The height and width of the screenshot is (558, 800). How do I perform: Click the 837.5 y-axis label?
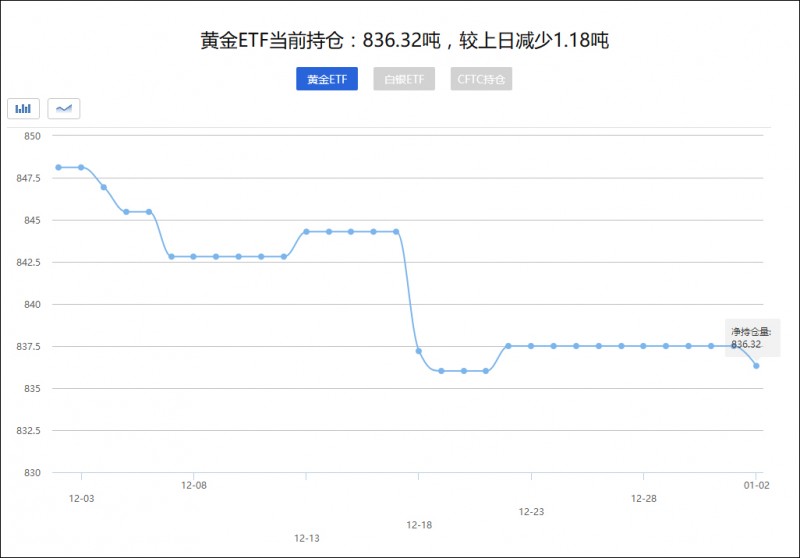pos(29,347)
